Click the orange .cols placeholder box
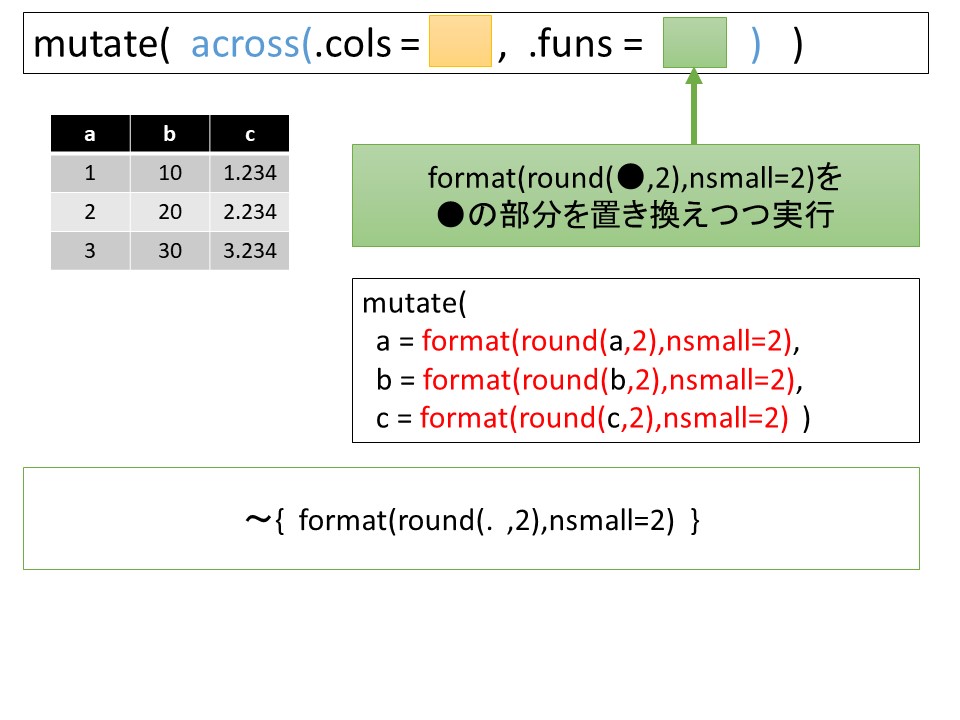 pyautogui.click(x=460, y=42)
